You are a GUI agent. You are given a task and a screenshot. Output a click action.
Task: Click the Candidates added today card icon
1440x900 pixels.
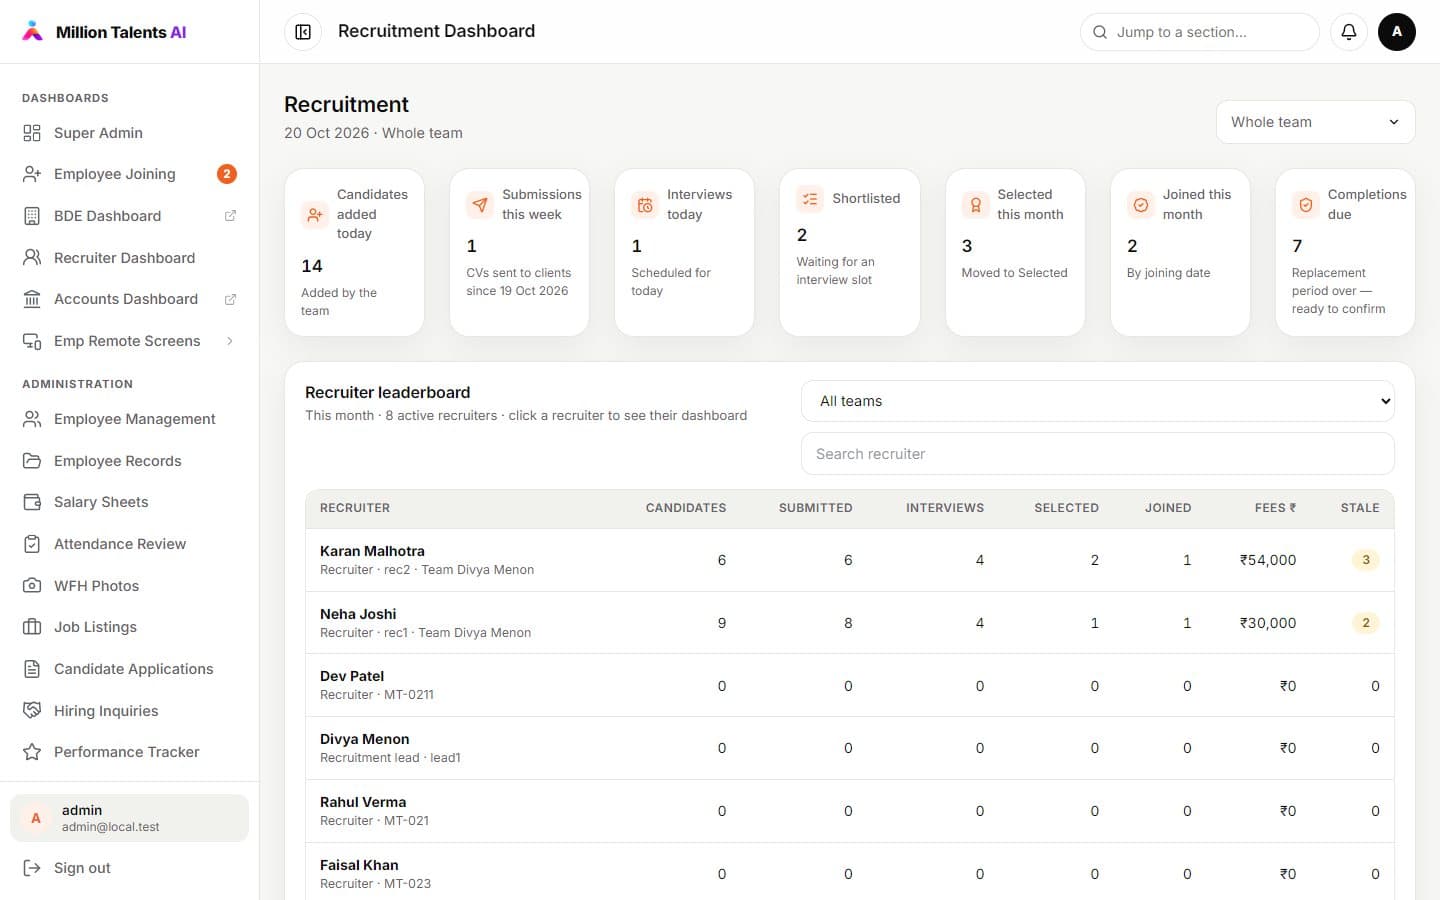pos(315,214)
